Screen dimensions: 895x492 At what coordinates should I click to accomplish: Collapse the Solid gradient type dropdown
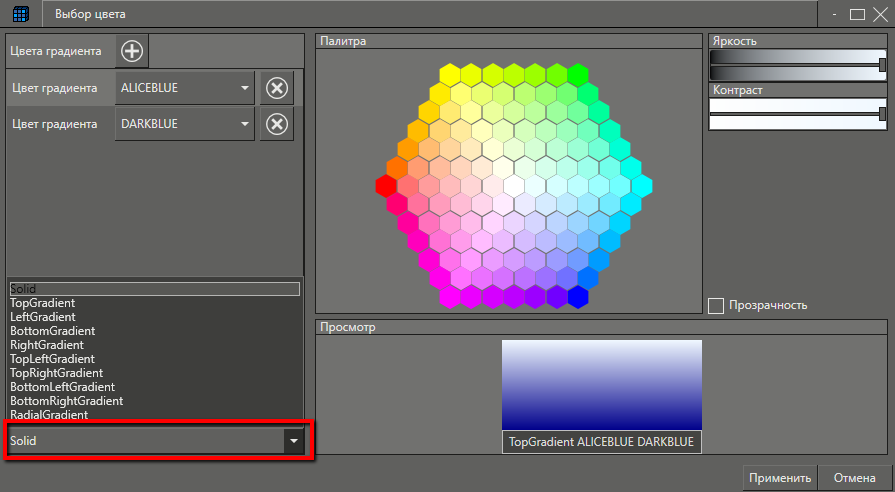[x=293, y=440]
